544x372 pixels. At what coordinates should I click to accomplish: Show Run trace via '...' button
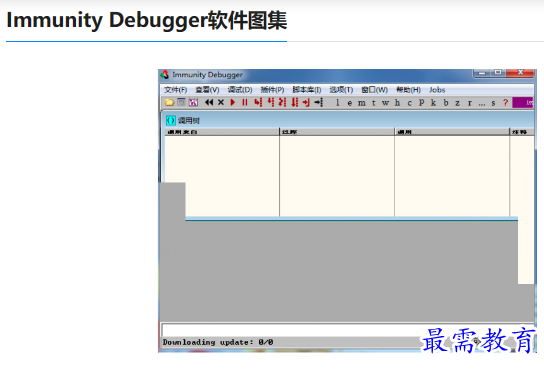[482, 104]
